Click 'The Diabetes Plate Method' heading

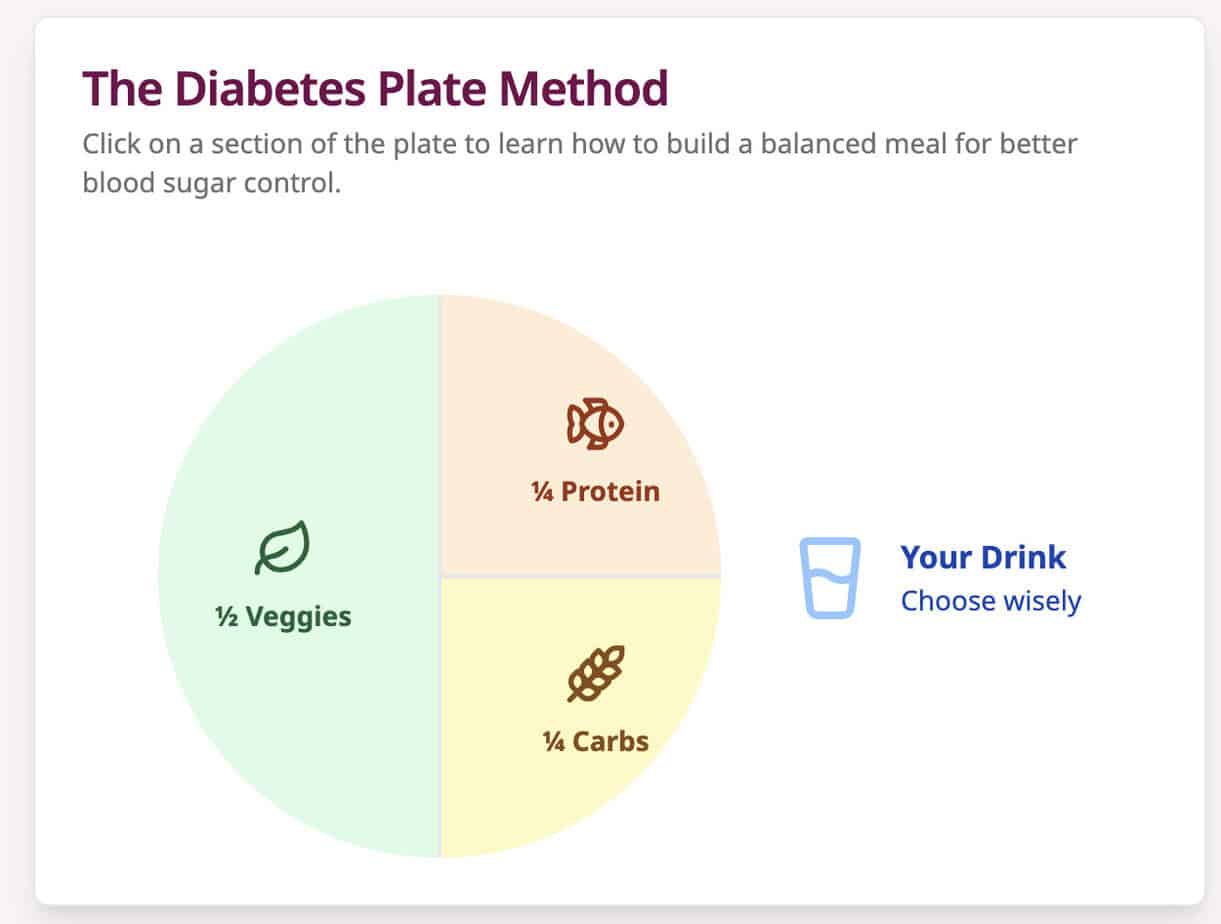[375, 90]
